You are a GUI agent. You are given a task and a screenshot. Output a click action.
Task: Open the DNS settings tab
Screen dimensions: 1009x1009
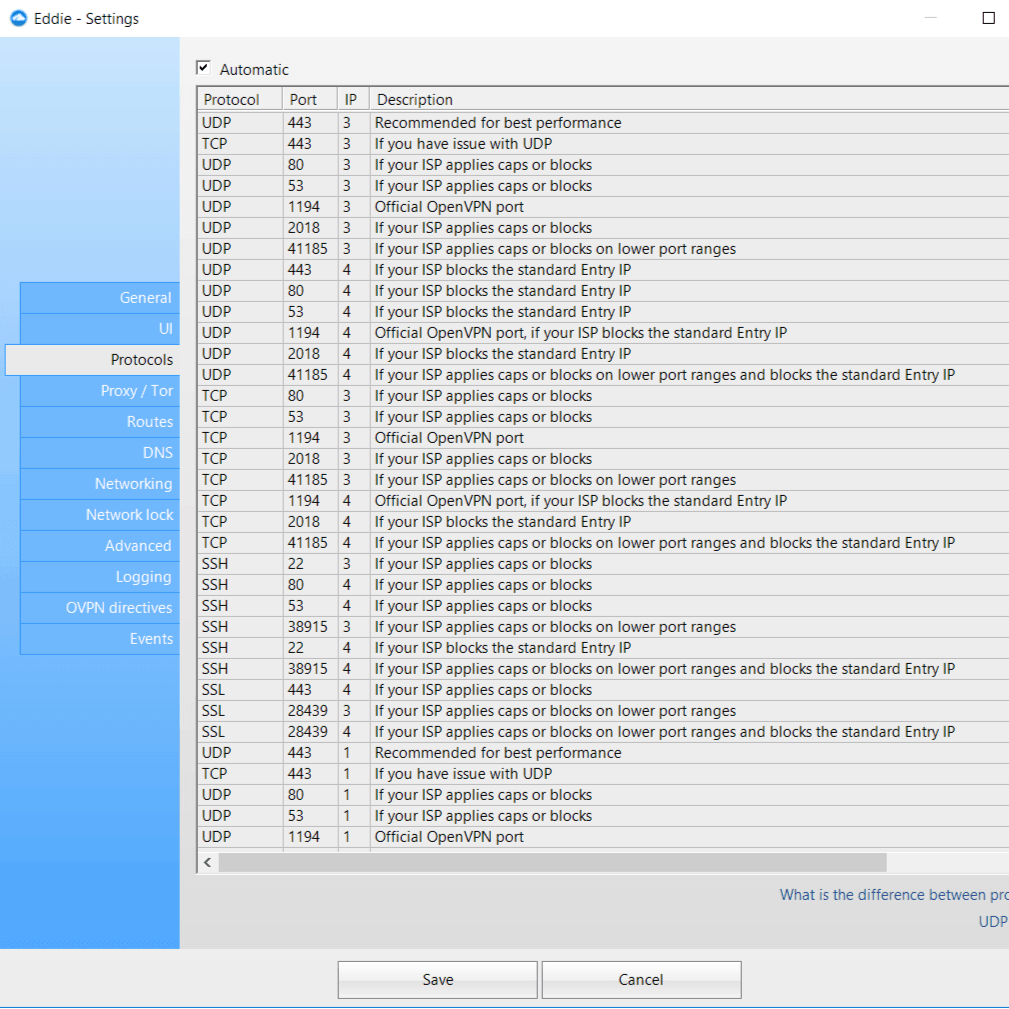coord(100,453)
